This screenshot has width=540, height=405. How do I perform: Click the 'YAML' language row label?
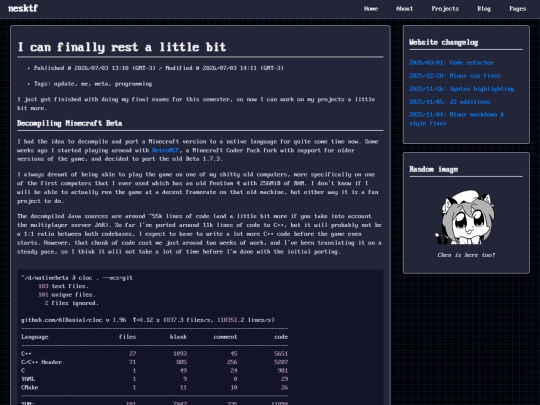pos(28,379)
